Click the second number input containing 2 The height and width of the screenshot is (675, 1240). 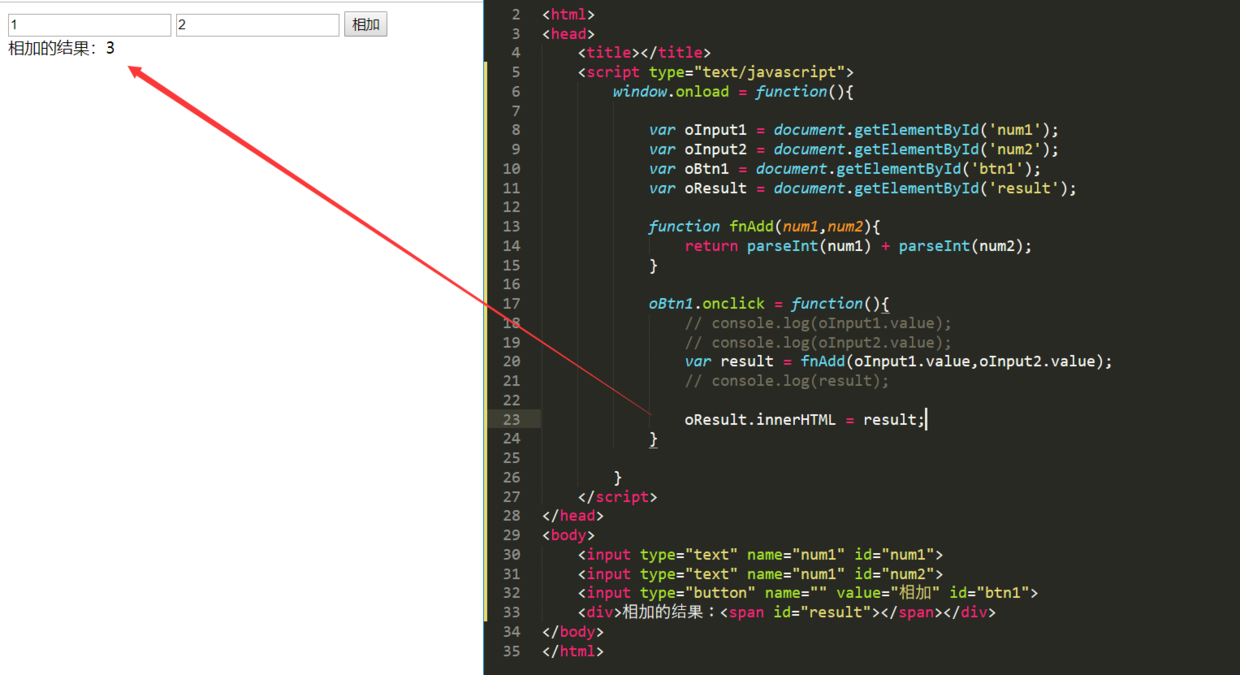[x=258, y=25]
